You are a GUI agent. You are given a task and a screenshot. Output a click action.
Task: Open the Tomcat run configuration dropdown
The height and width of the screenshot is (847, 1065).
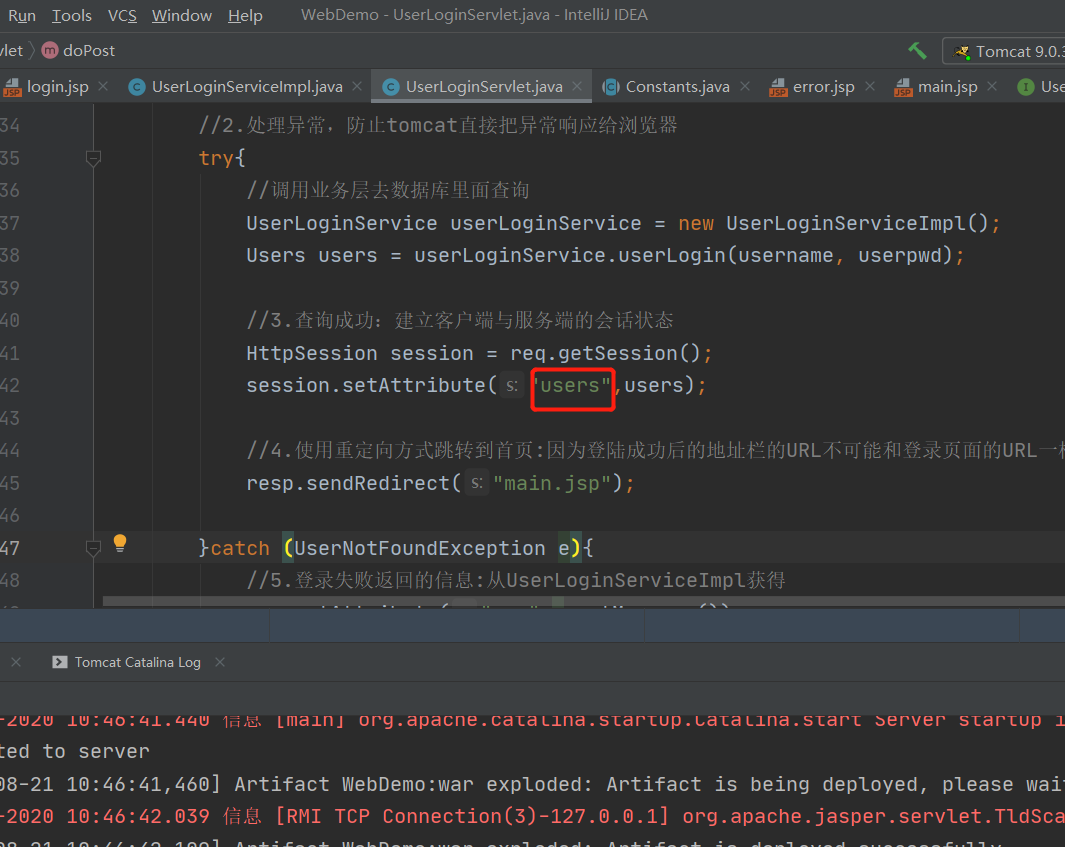point(1005,52)
